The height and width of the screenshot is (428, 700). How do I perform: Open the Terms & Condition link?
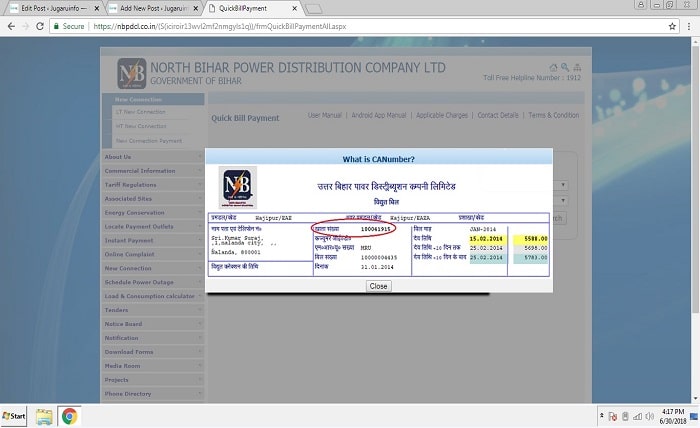(554, 115)
